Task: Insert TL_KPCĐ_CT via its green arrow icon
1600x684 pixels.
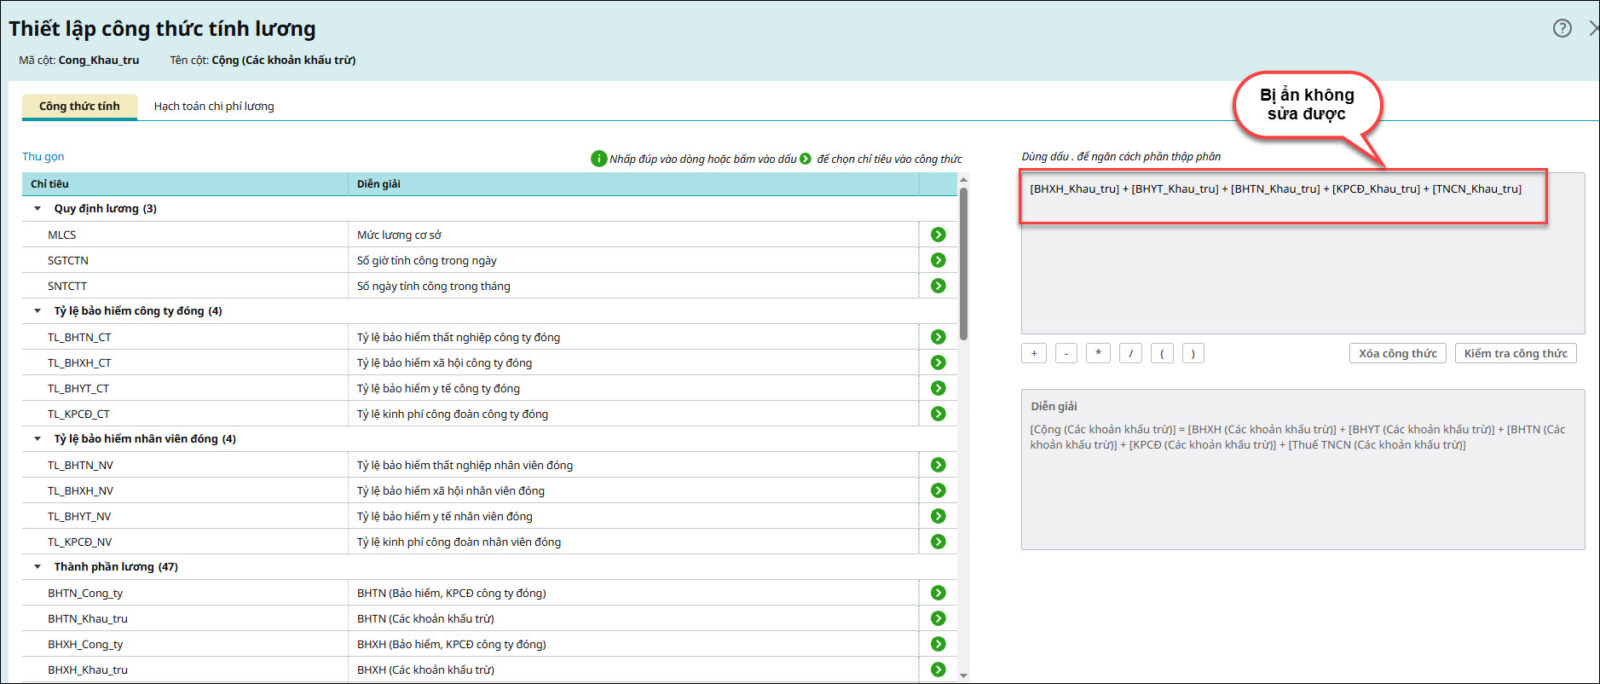Action: (x=938, y=414)
